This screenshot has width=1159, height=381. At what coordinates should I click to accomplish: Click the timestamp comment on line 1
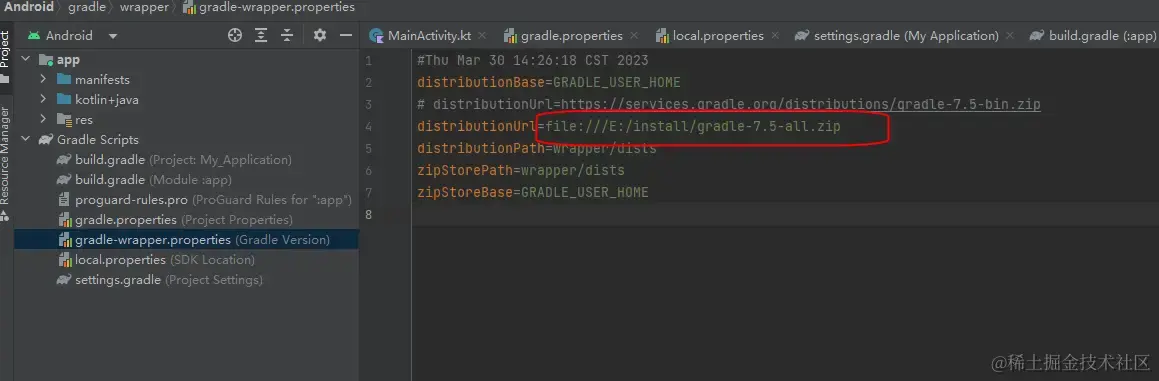point(532,61)
